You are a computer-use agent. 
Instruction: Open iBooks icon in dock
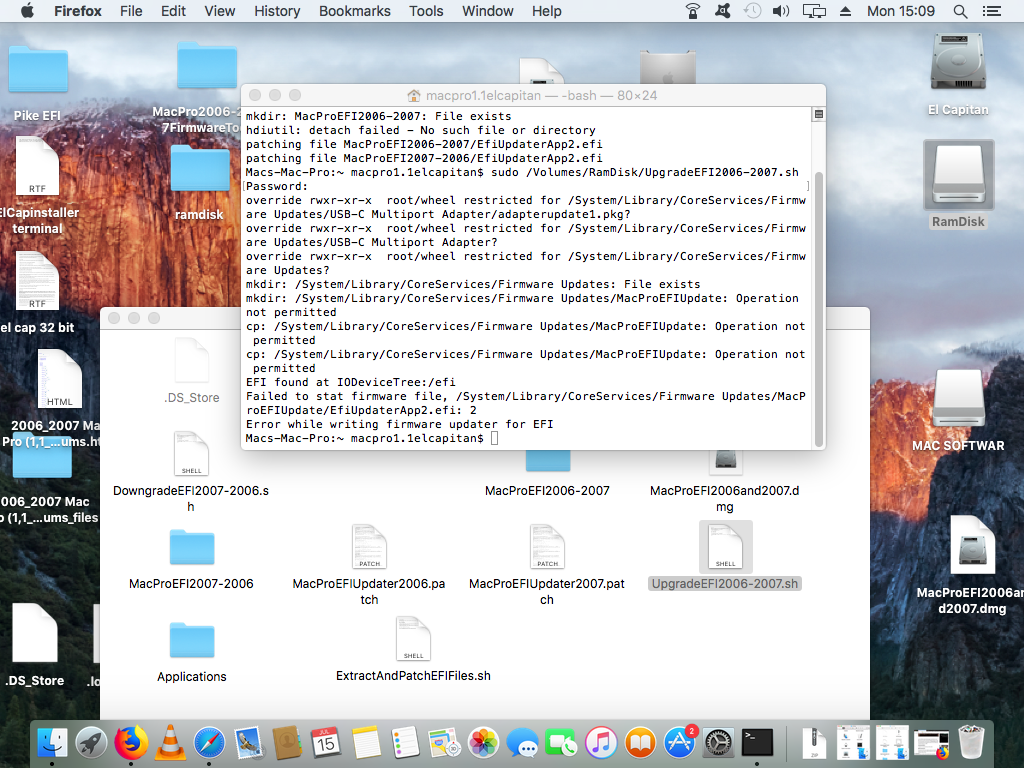pos(640,743)
